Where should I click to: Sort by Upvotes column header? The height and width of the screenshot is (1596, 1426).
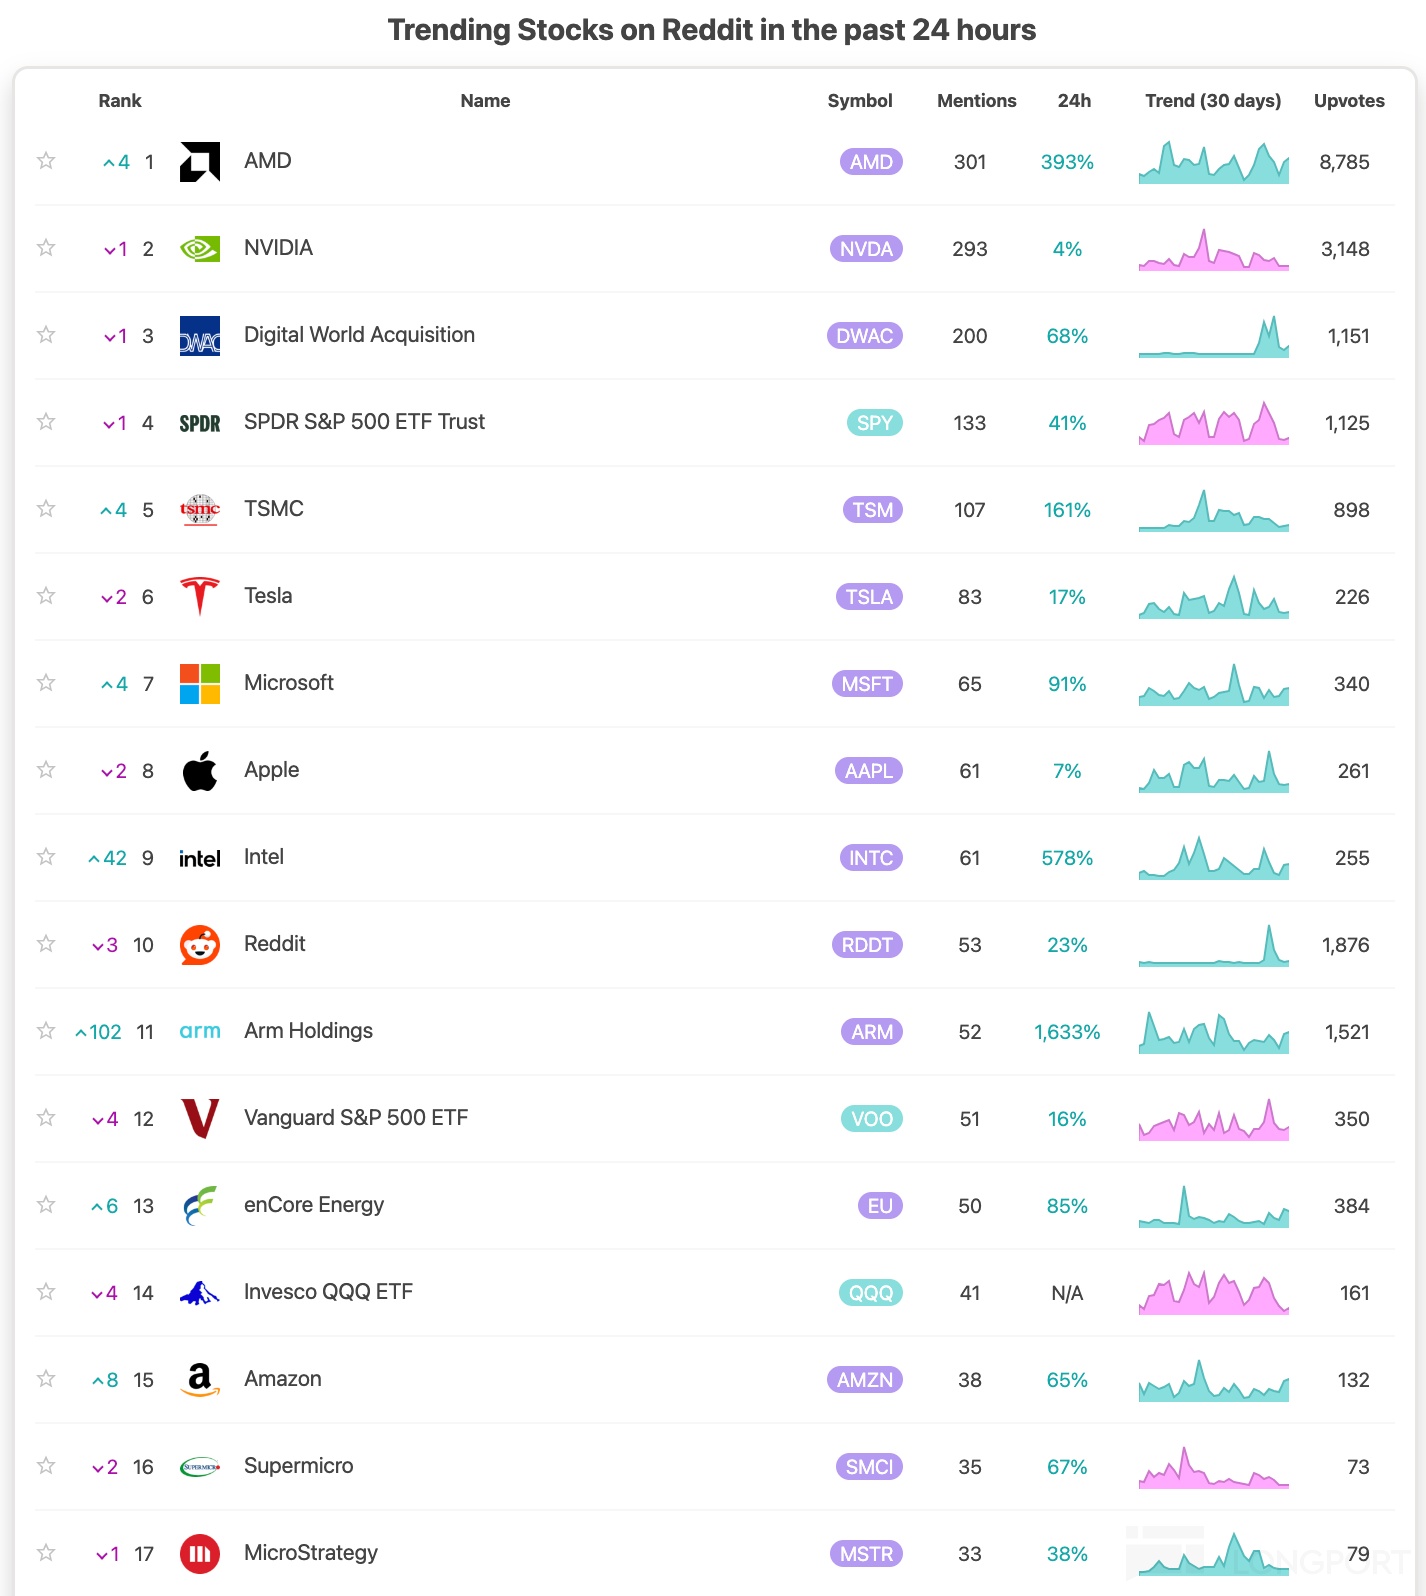(x=1348, y=101)
